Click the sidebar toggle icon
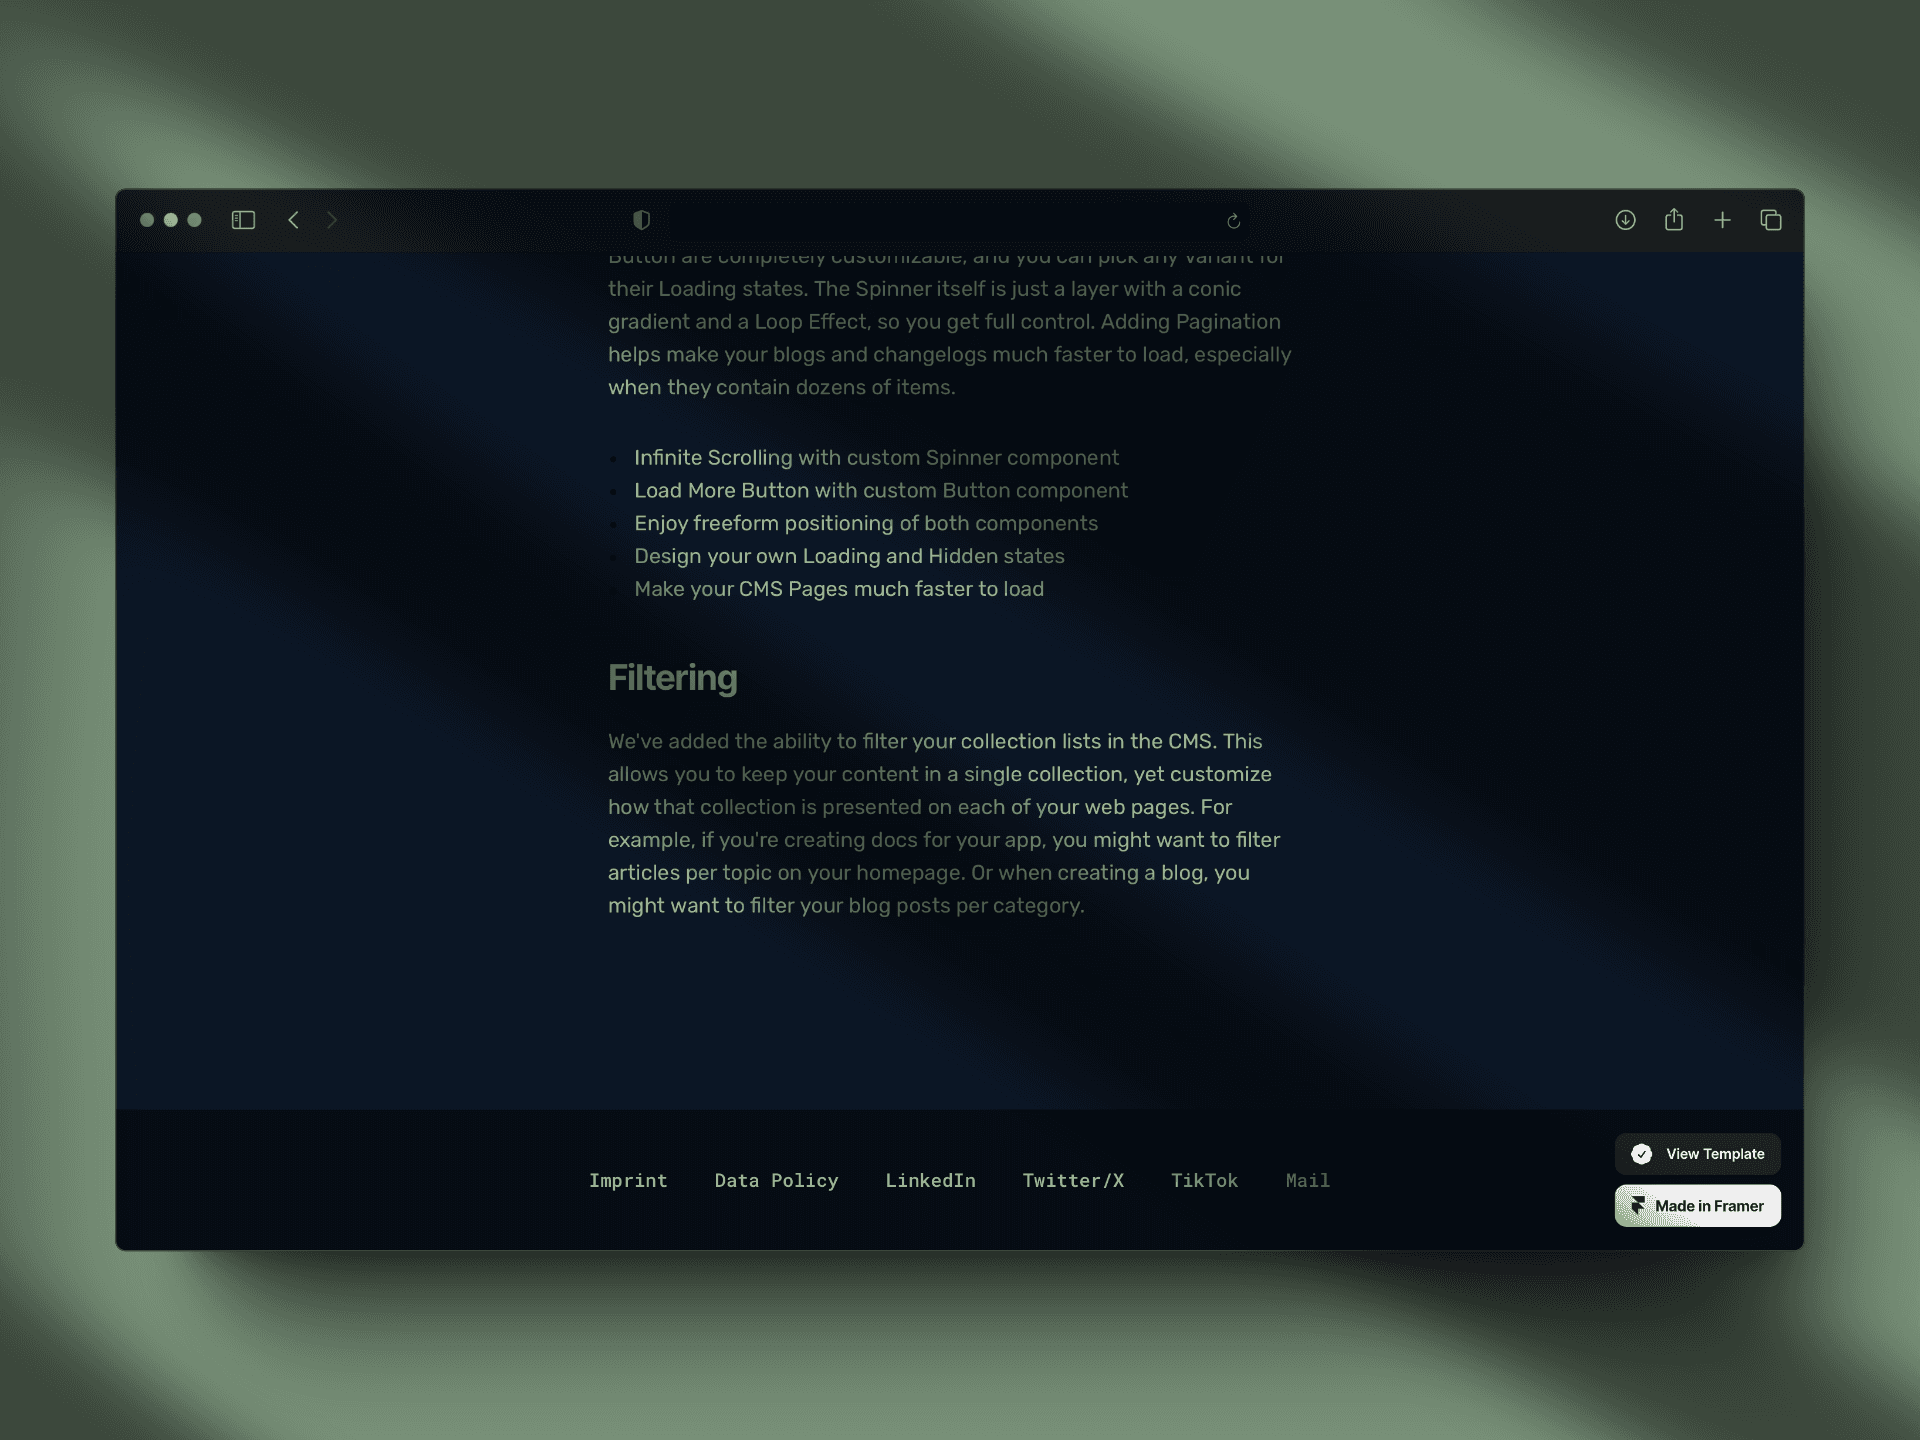The image size is (1920, 1440). point(242,219)
